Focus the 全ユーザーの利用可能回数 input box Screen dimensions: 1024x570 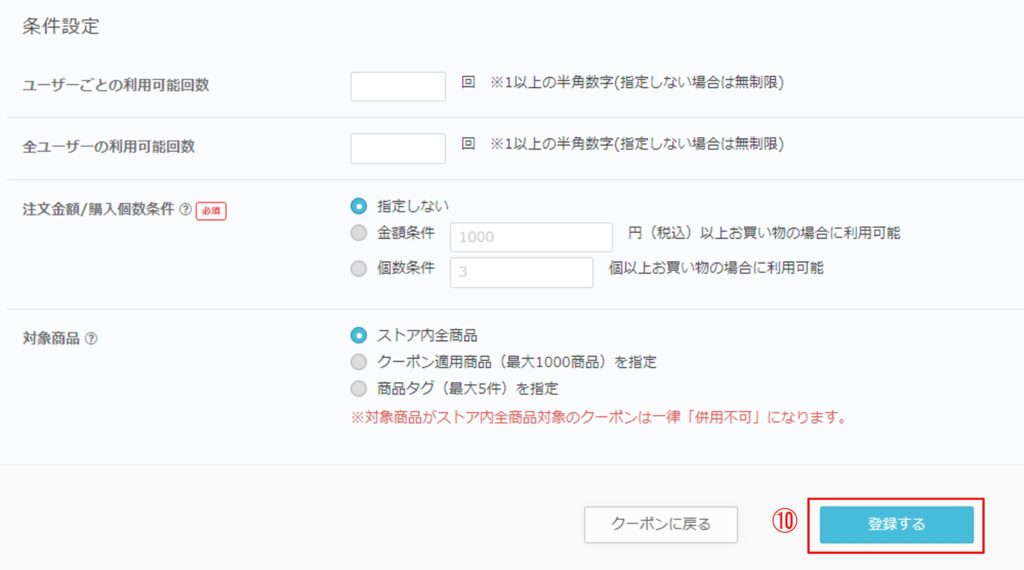point(398,148)
